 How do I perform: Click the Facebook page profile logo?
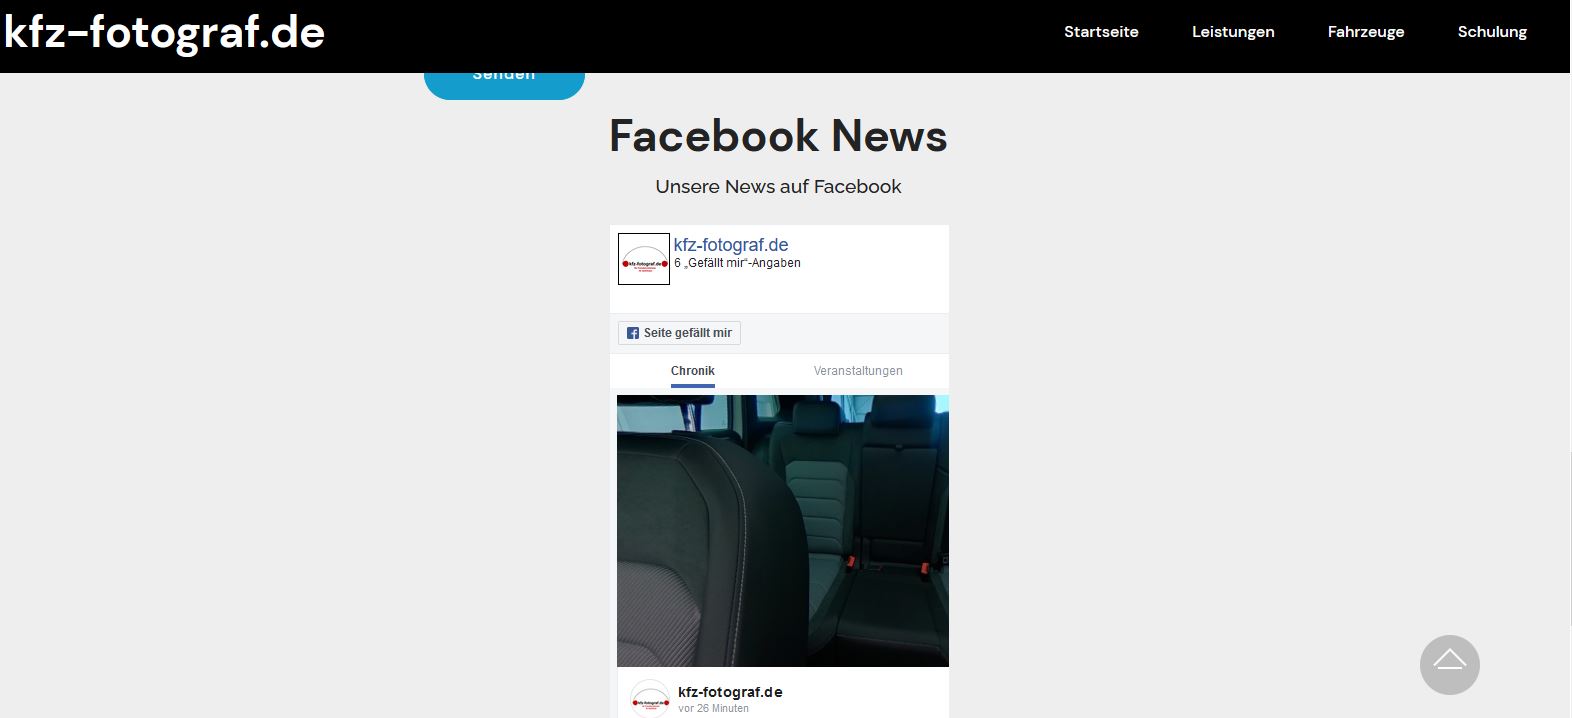click(643, 259)
